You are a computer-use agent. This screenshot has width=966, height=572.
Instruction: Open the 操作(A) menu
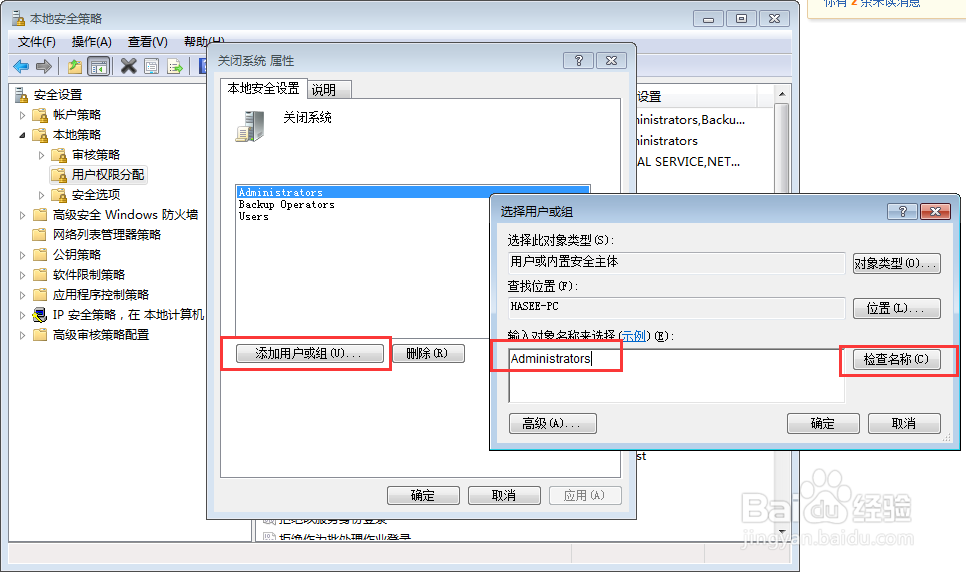click(x=91, y=42)
